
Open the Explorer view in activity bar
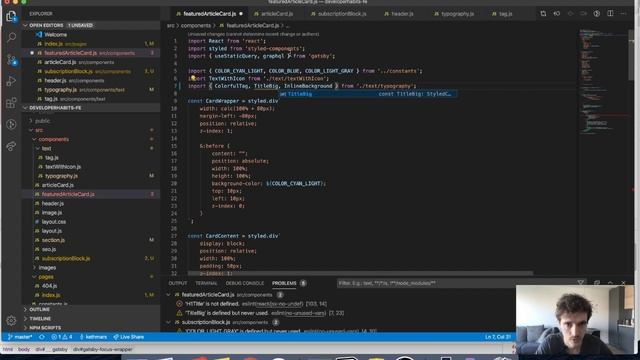[x=11, y=16]
